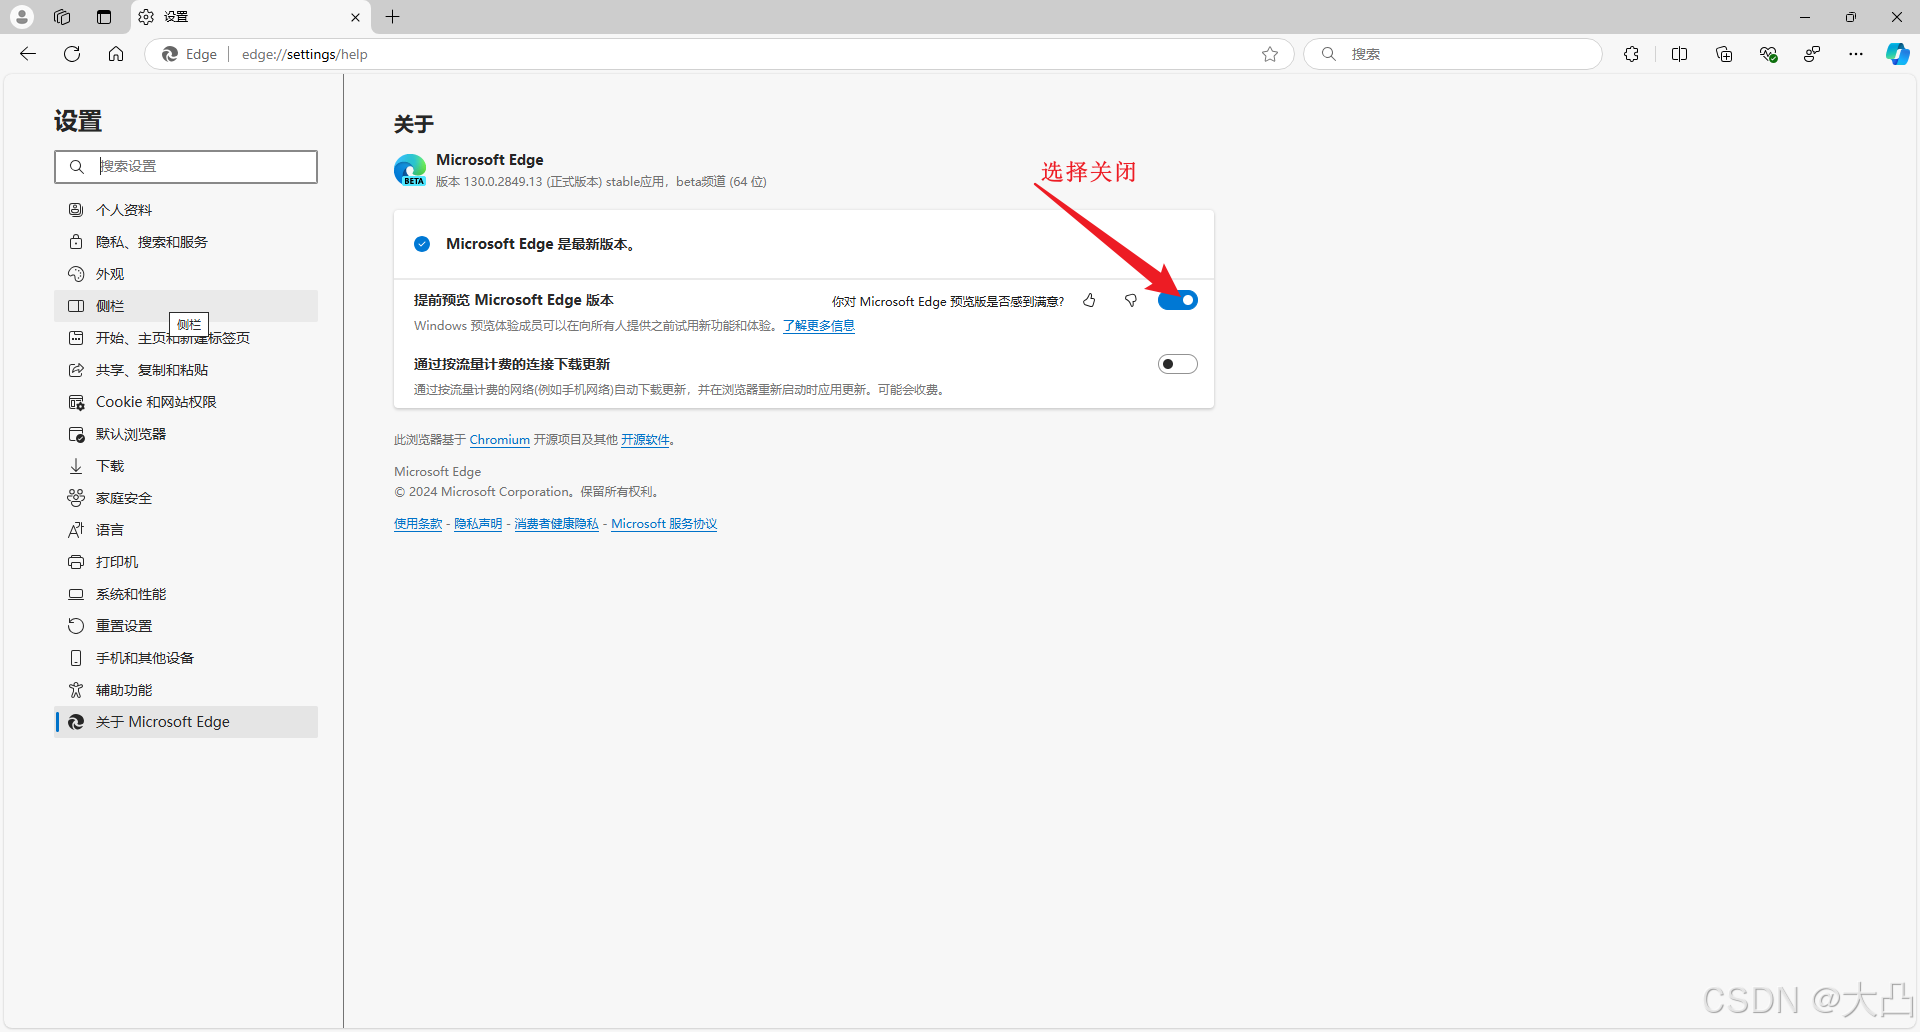Open the Extensions puzzle icon
The image size is (1920, 1032).
[x=1632, y=54]
